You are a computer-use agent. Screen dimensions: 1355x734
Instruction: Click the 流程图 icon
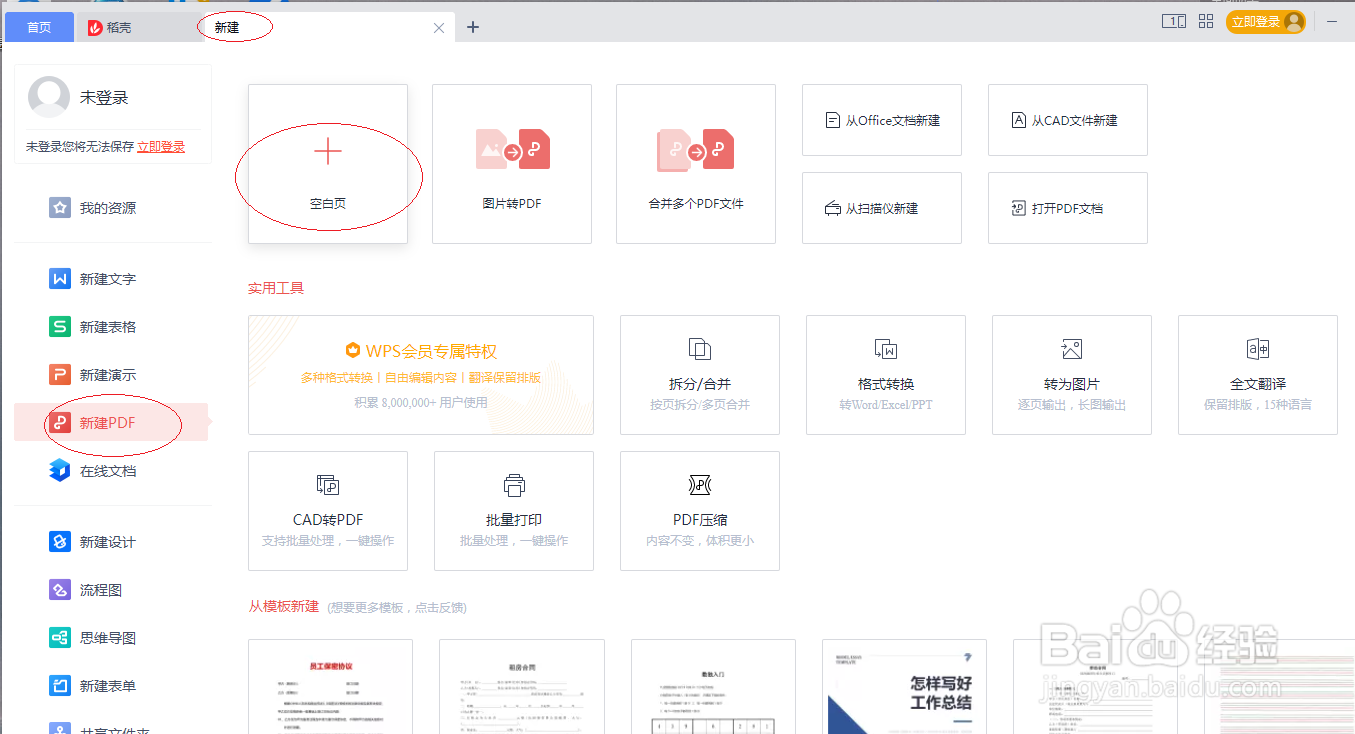60,590
